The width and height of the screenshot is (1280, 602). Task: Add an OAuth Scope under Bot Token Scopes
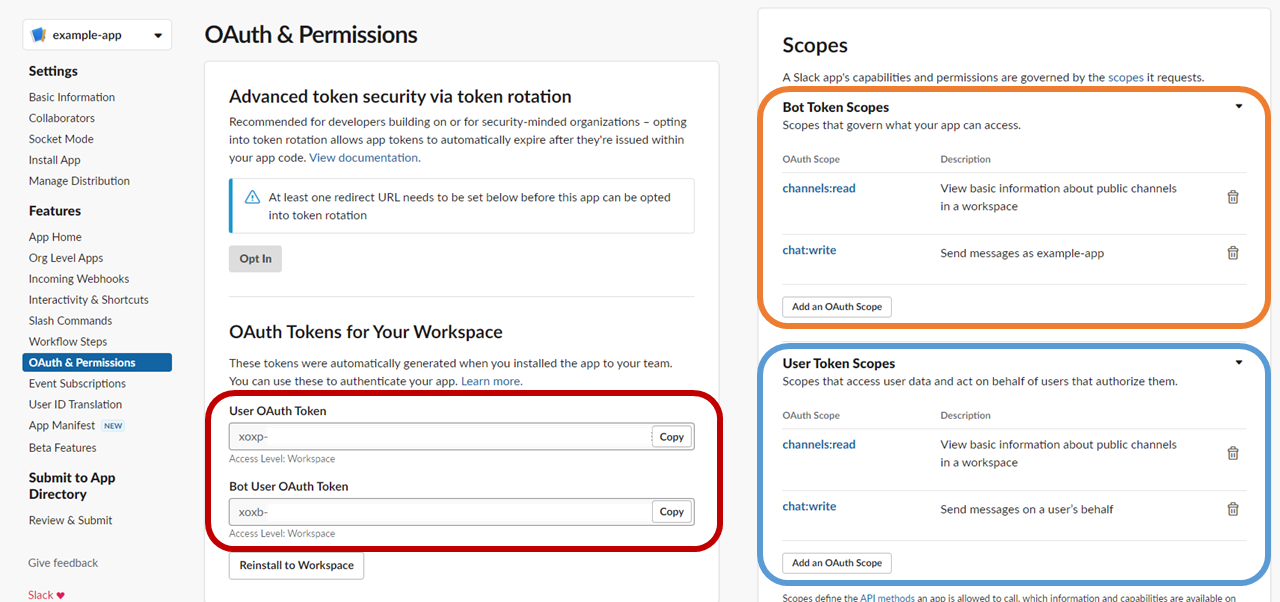click(836, 307)
